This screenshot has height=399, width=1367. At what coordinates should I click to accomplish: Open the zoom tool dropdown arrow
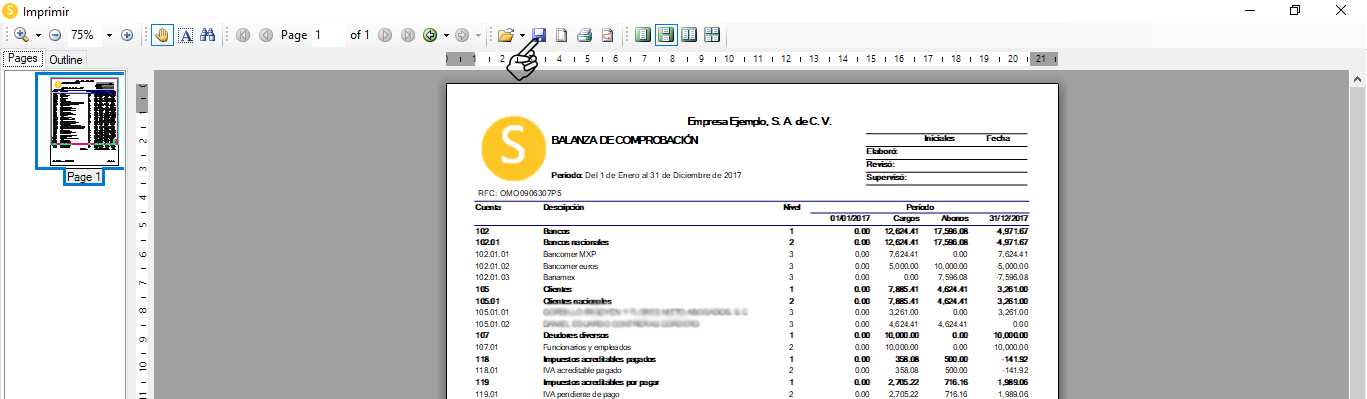click(x=38, y=35)
